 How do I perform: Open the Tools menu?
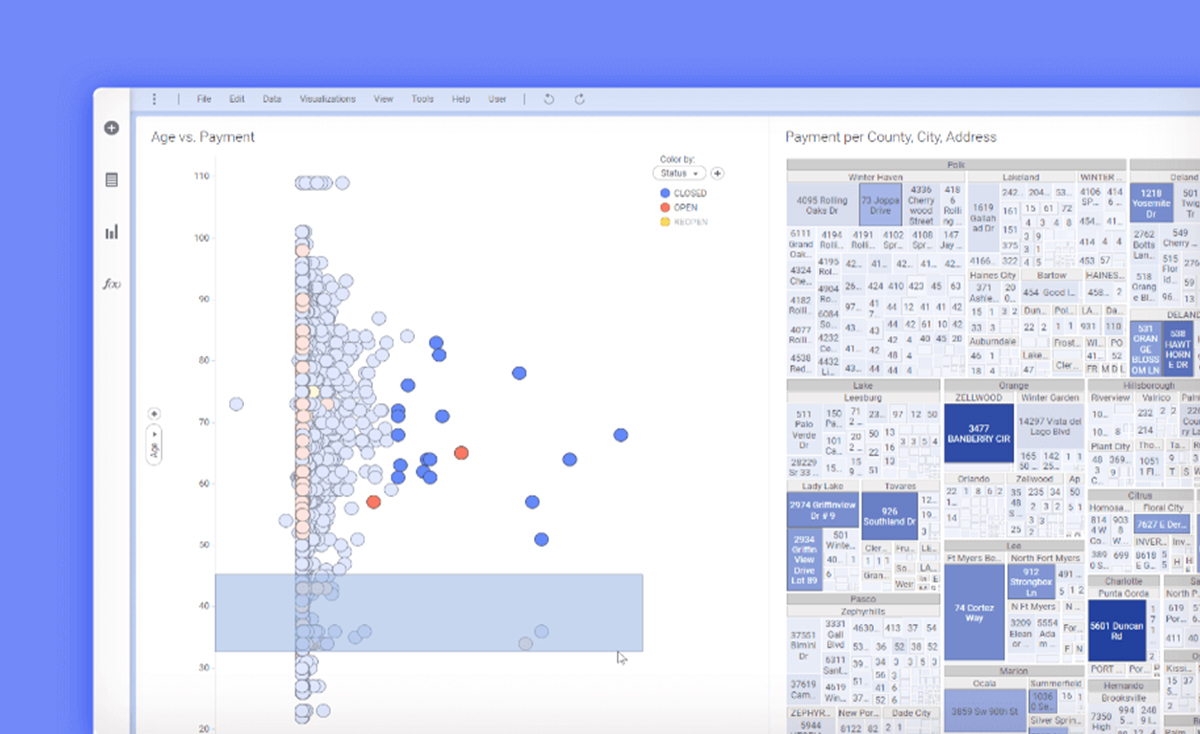click(422, 99)
